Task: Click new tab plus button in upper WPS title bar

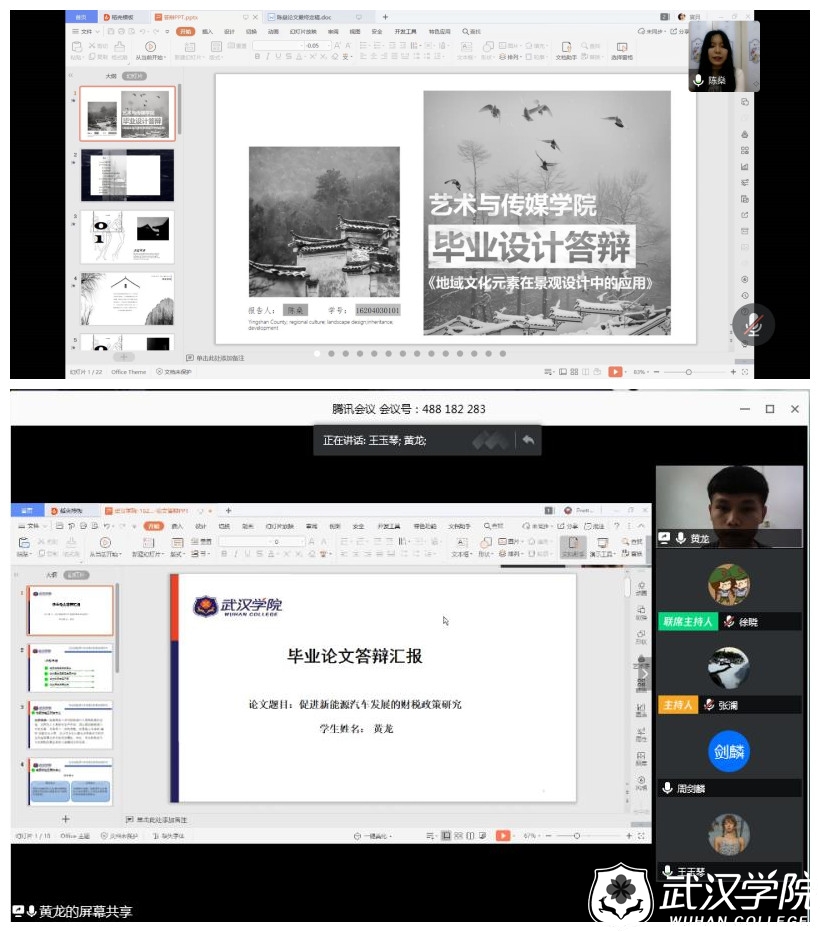Action: coord(385,17)
